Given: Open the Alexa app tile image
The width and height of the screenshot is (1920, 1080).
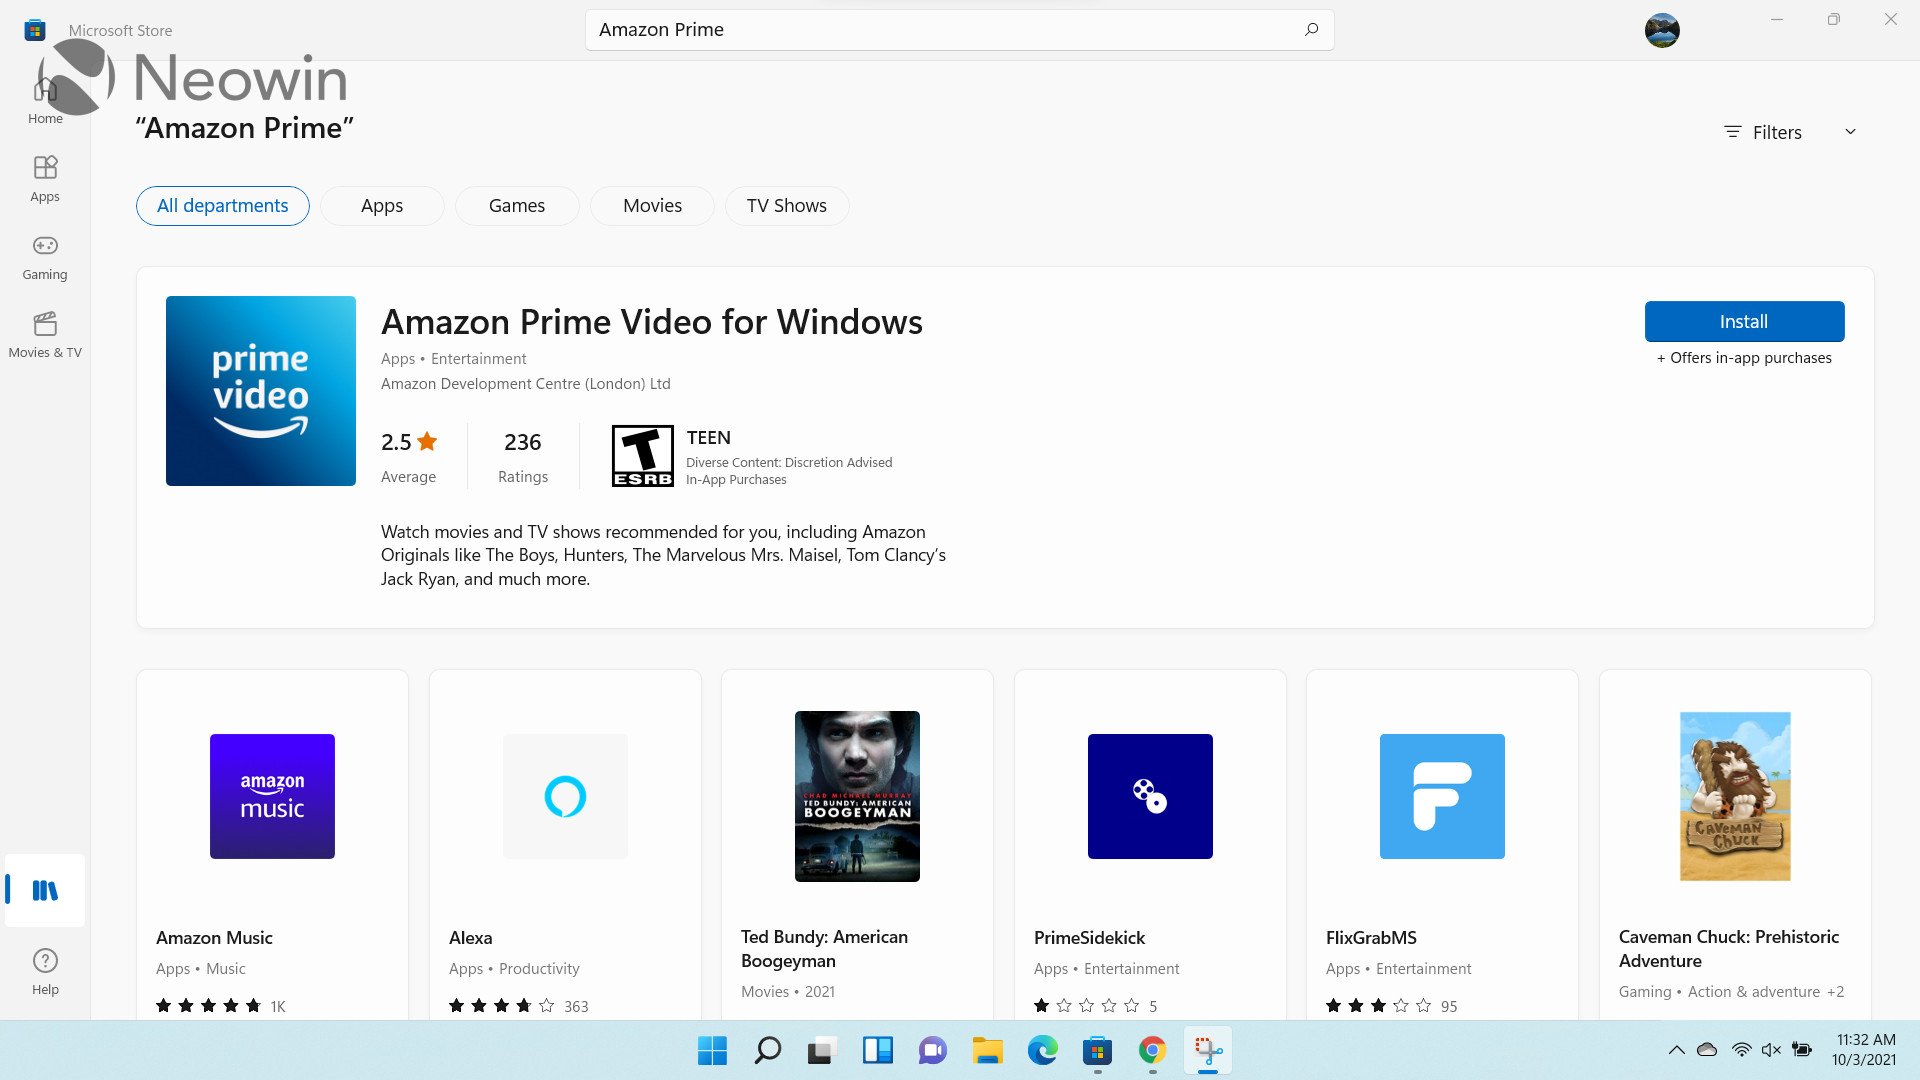Looking at the screenshot, I should click(x=565, y=796).
